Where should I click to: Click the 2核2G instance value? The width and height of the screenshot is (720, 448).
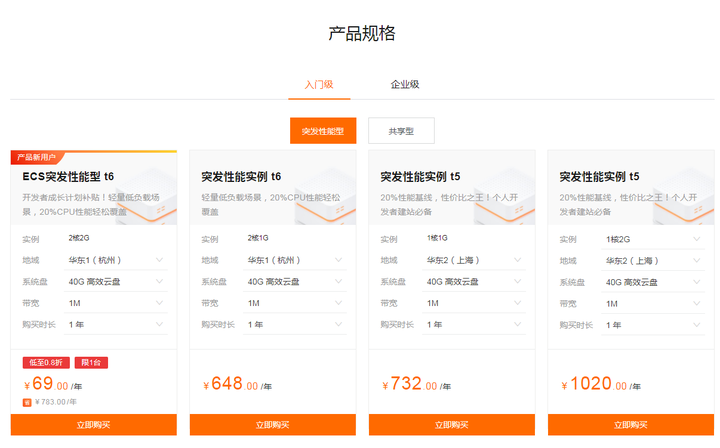pos(79,238)
